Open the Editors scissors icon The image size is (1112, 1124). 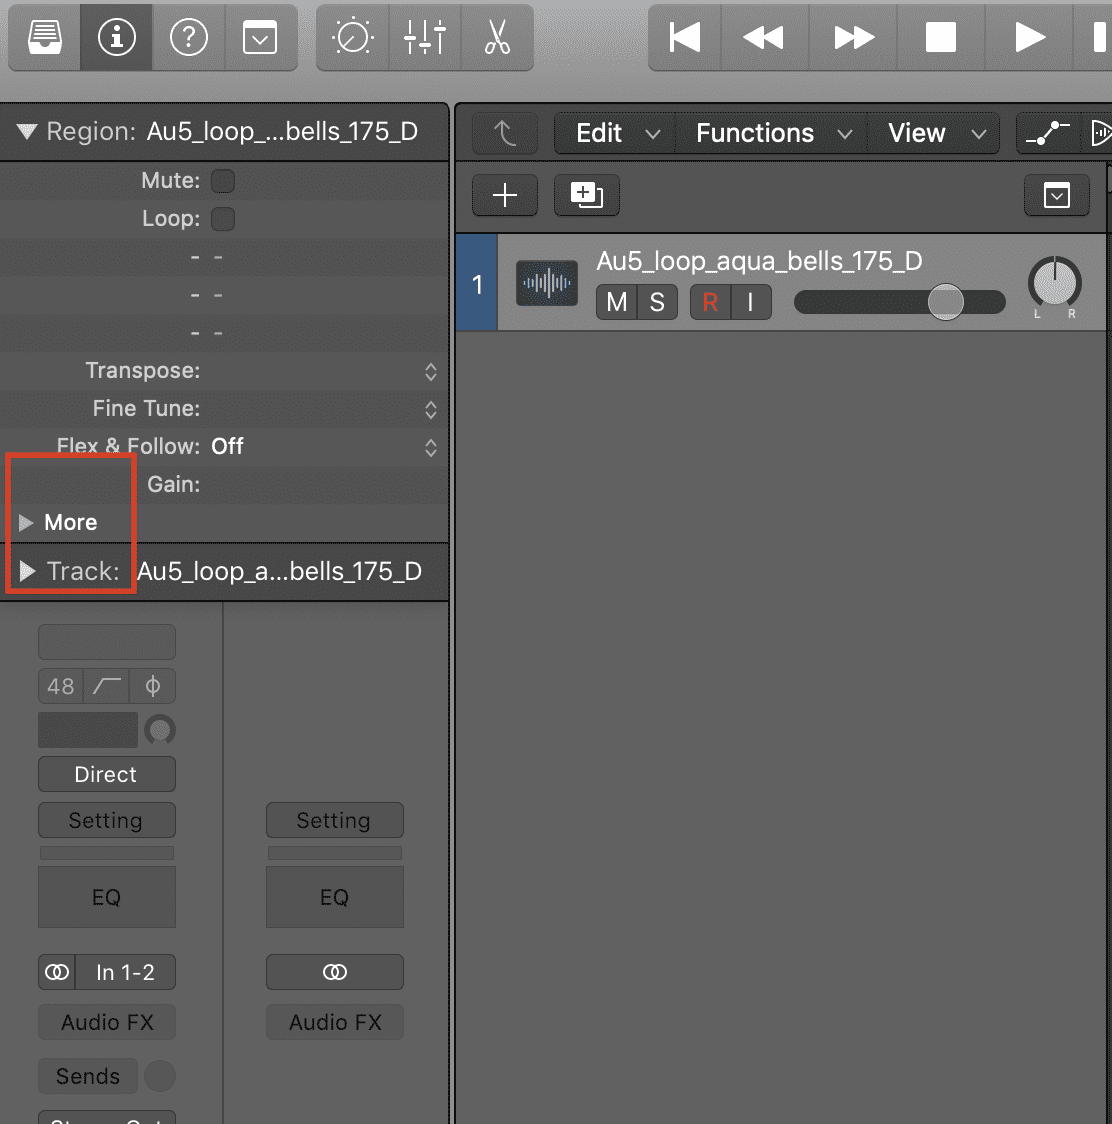[x=497, y=37]
